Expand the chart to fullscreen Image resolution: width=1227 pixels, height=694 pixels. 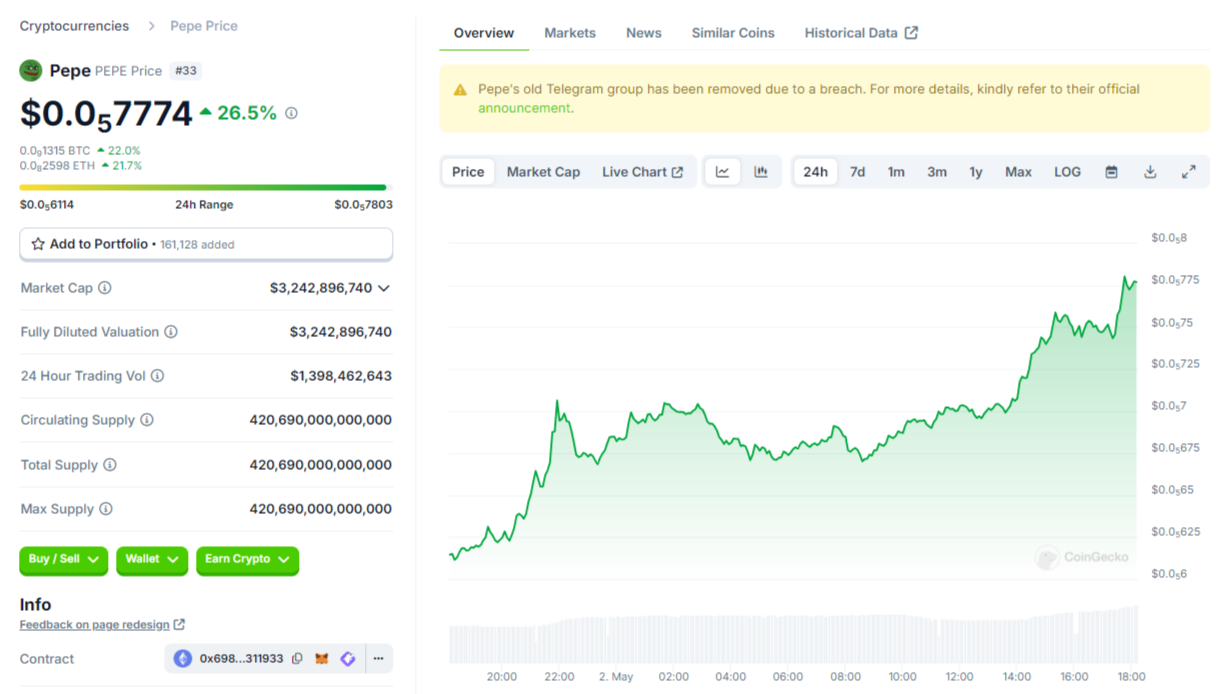pos(1189,171)
